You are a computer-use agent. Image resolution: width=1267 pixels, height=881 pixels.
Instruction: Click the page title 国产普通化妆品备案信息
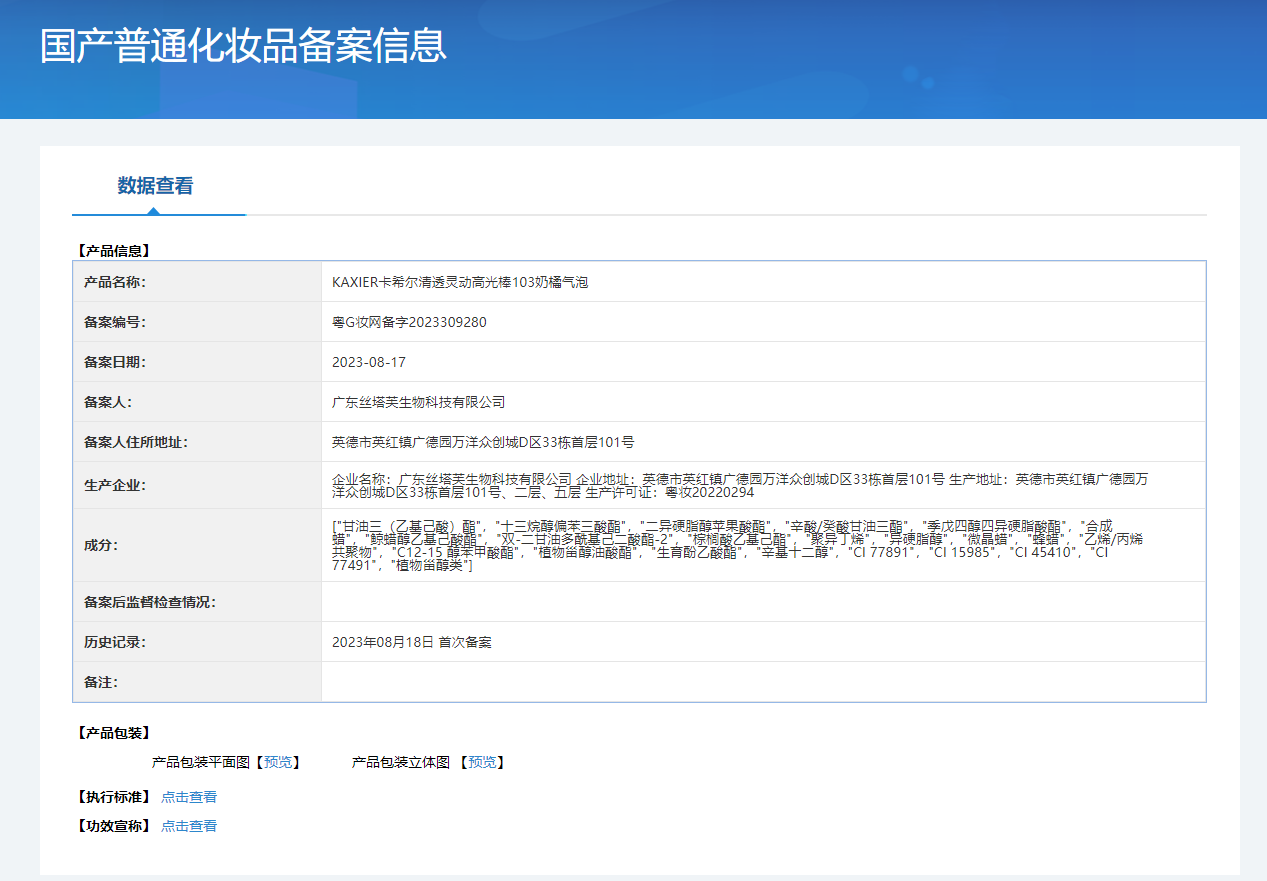click(x=243, y=47)
